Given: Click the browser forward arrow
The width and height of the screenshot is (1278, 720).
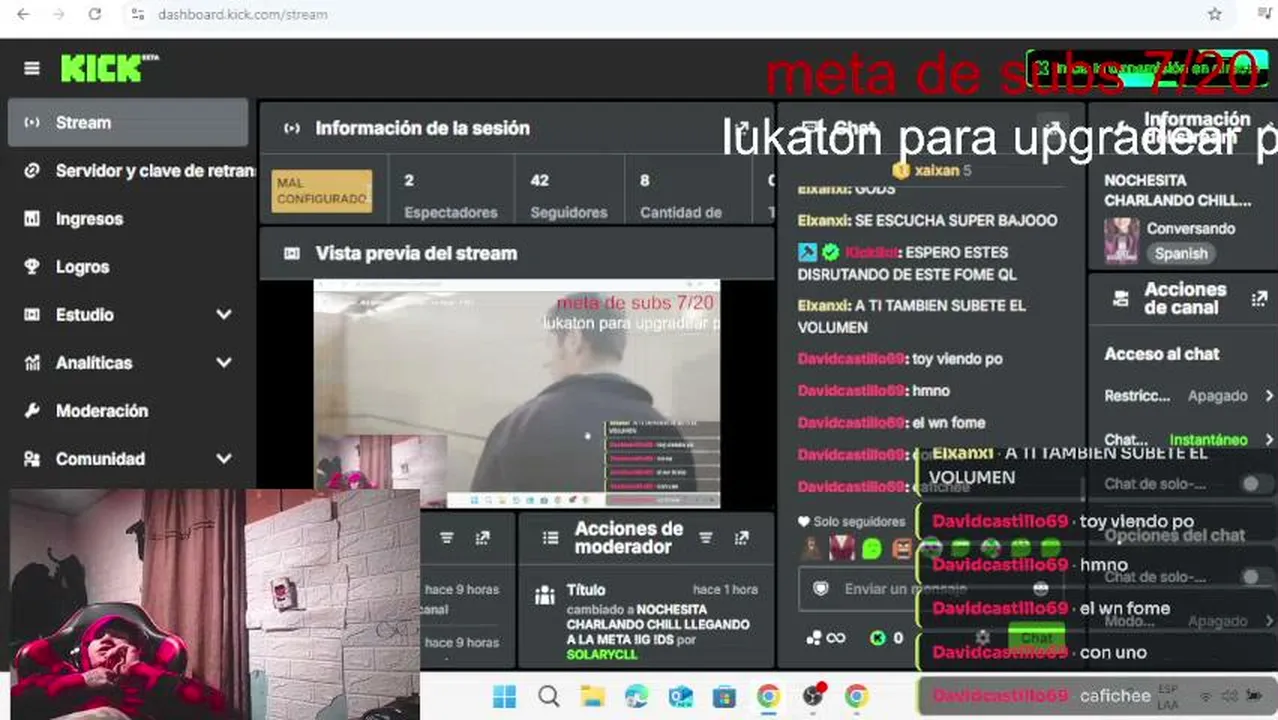Looking at the screenshot, I should [59, 14].
